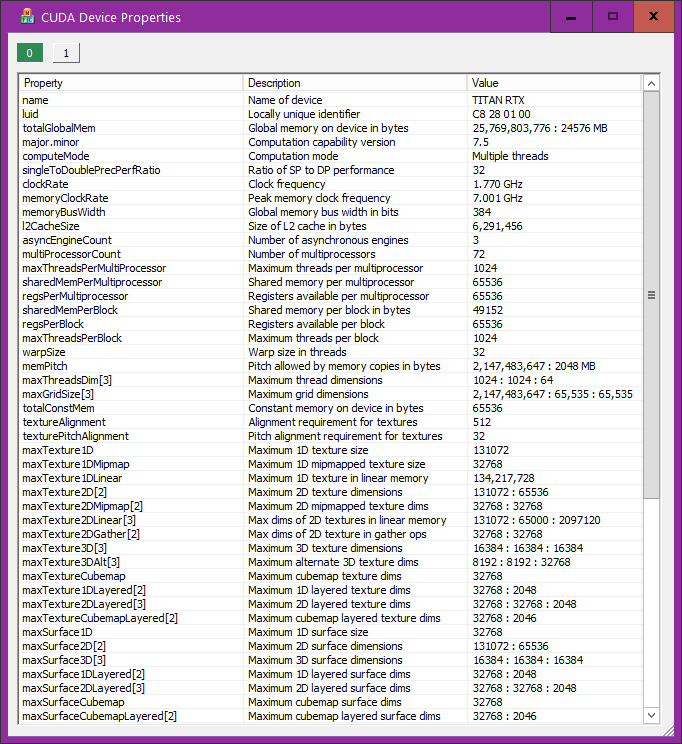Sort by the Description column header
This screenshot has height=744, width=682.
coord(355,83)
